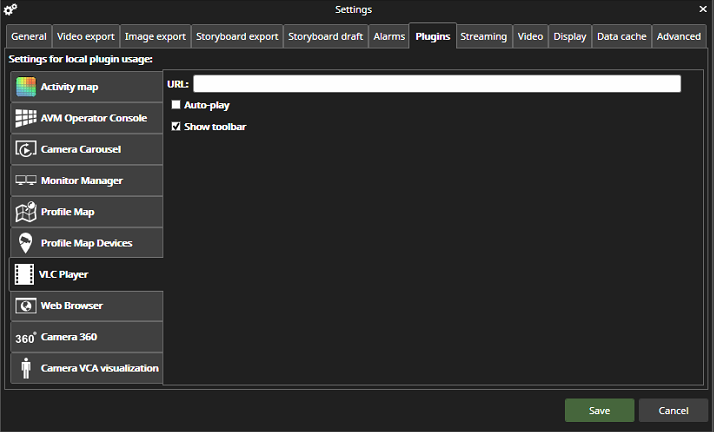Go to the Data cache tab

pyautogui.click(x=622, y=36)
